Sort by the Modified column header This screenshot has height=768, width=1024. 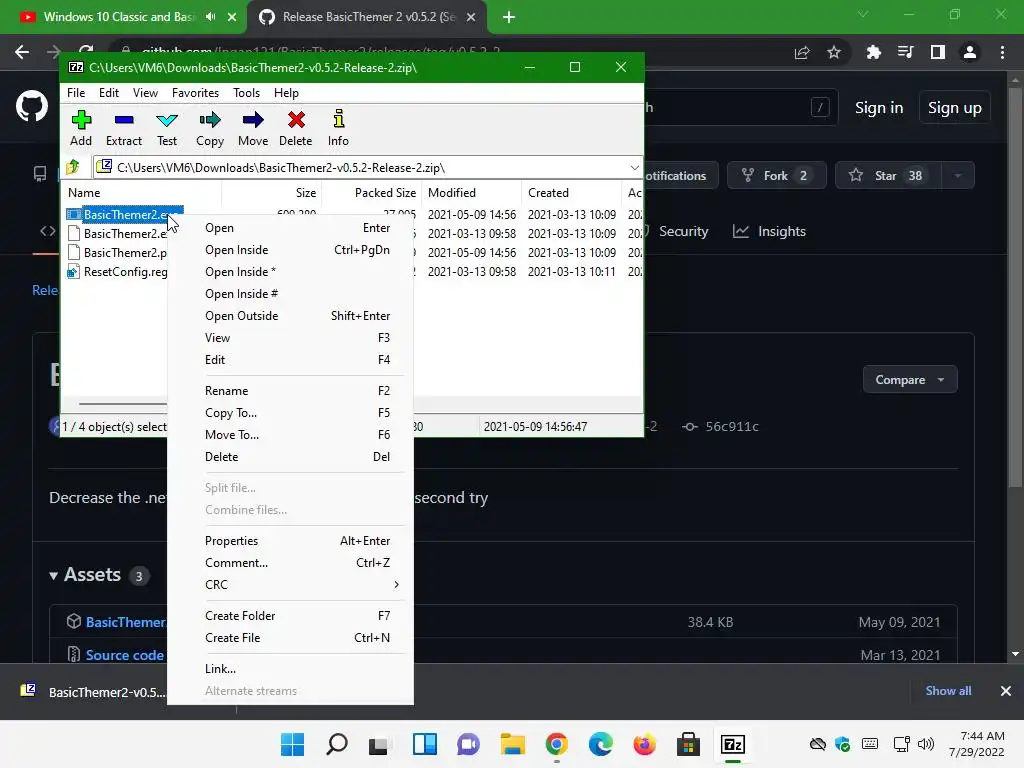472,193
